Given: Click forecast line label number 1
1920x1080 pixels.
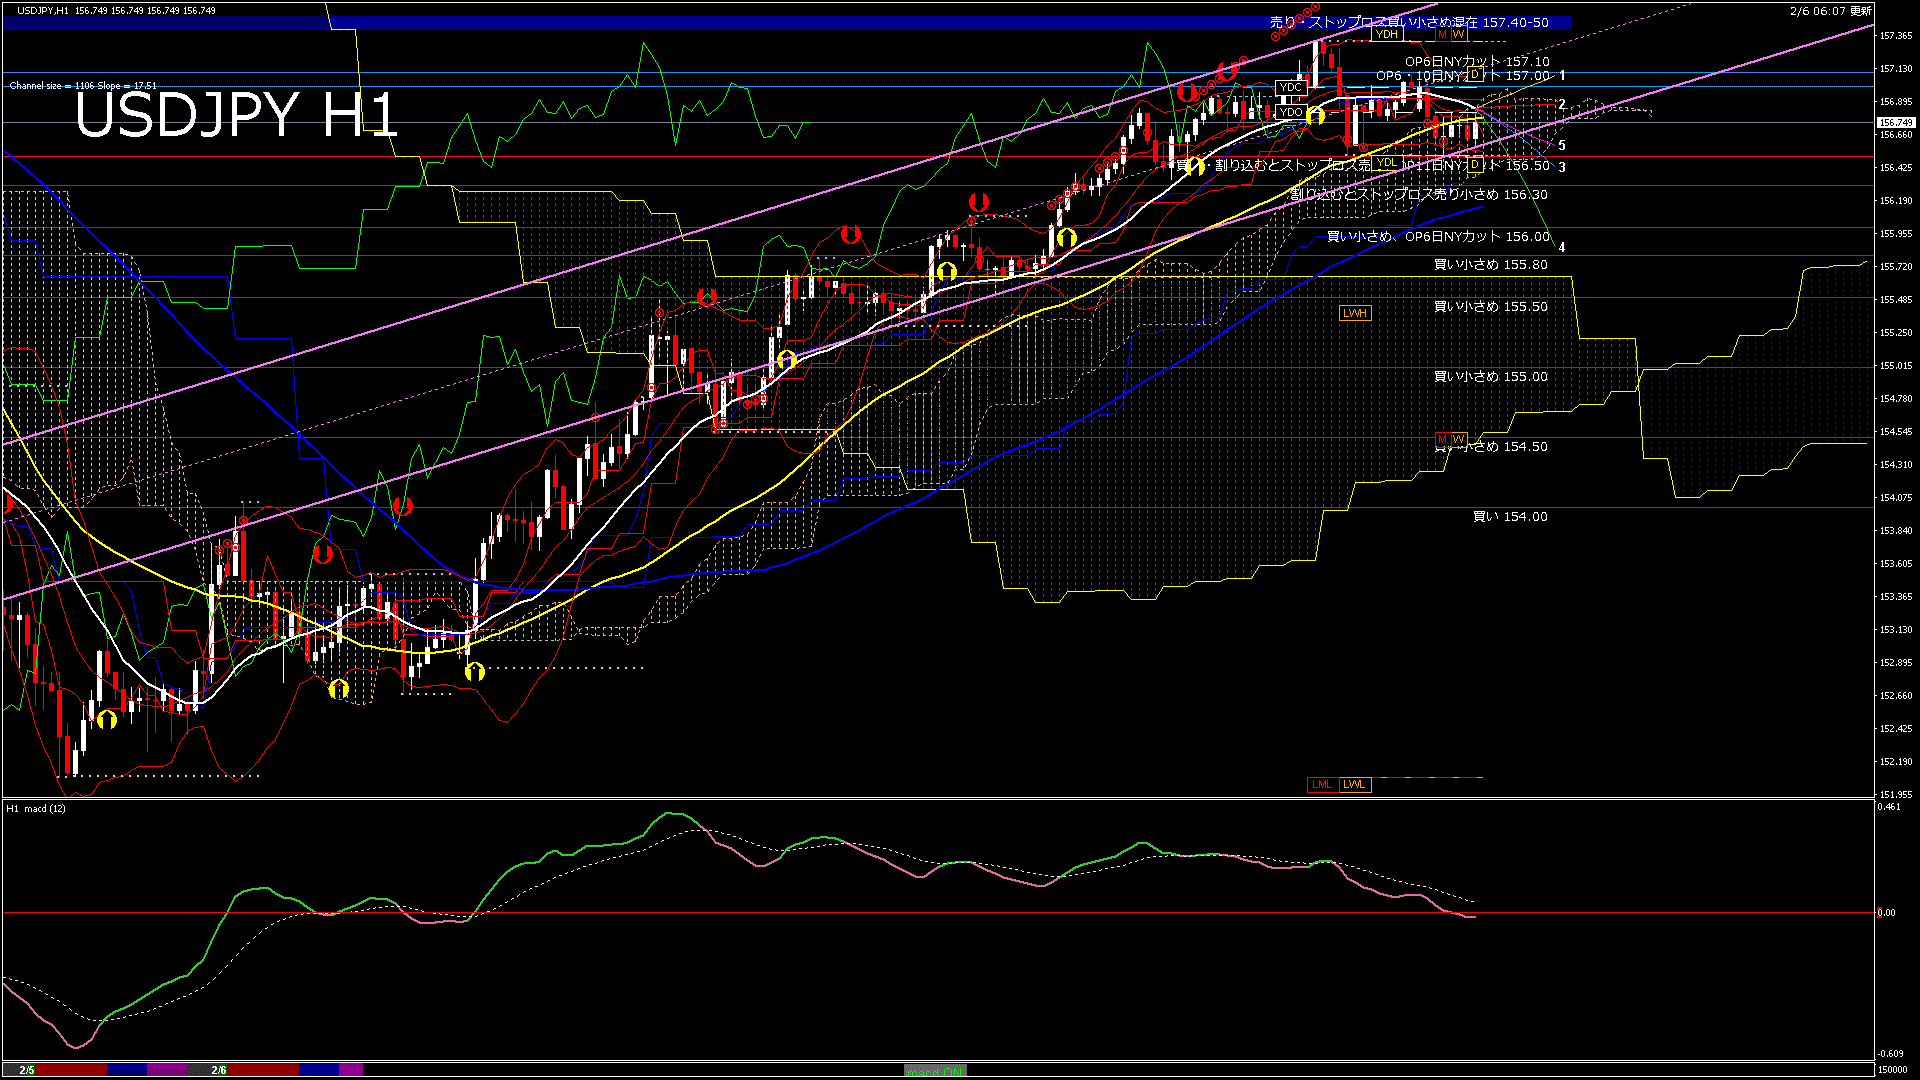Looking at the screenshot, I should (x=1562, y=76).
